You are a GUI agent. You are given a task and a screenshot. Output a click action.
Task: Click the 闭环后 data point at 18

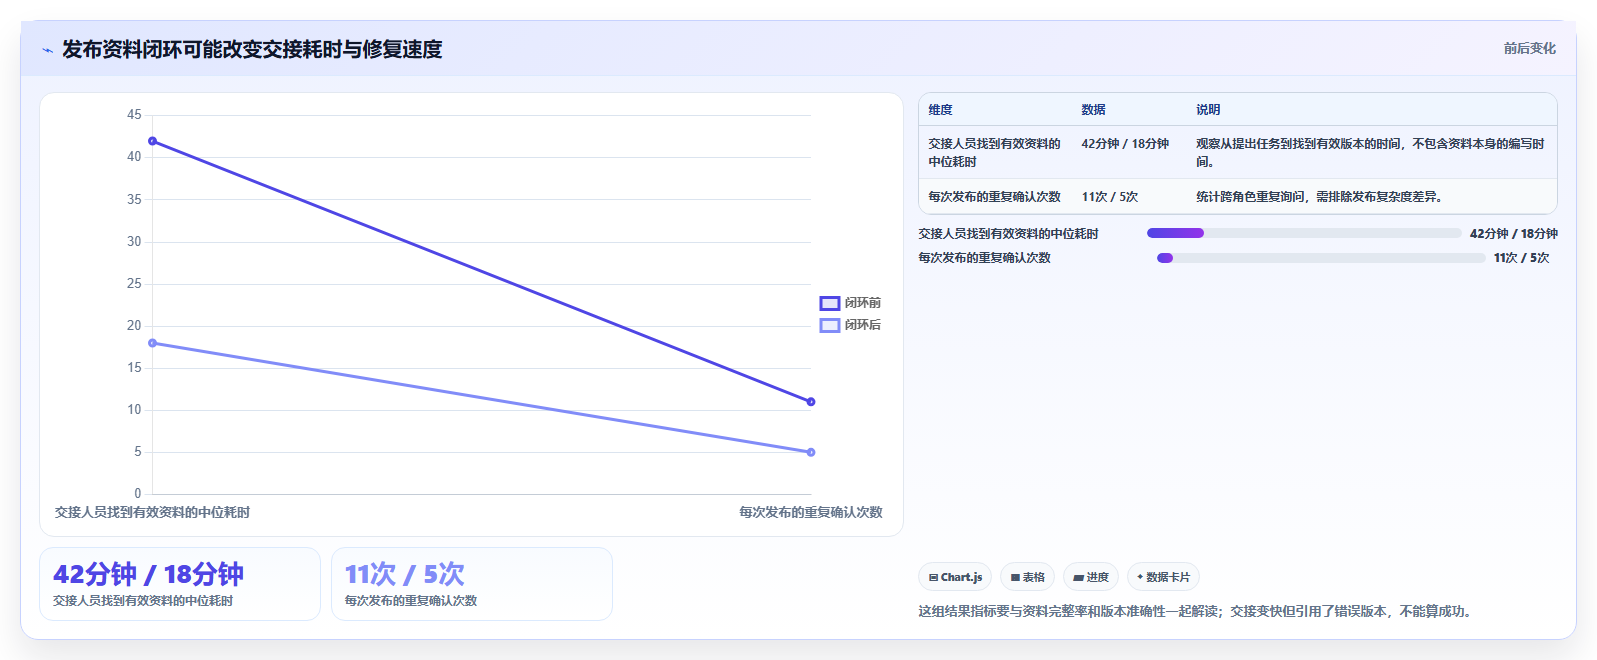tap(152, 343)
